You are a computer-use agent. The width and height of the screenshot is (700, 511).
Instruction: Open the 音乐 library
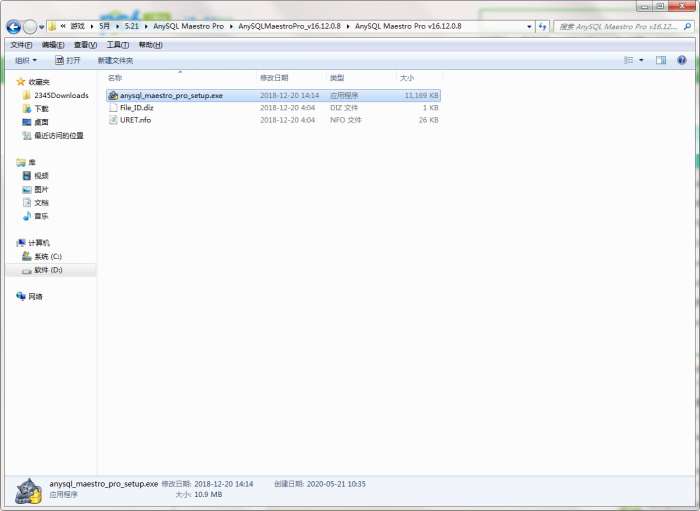click(41, 216)
